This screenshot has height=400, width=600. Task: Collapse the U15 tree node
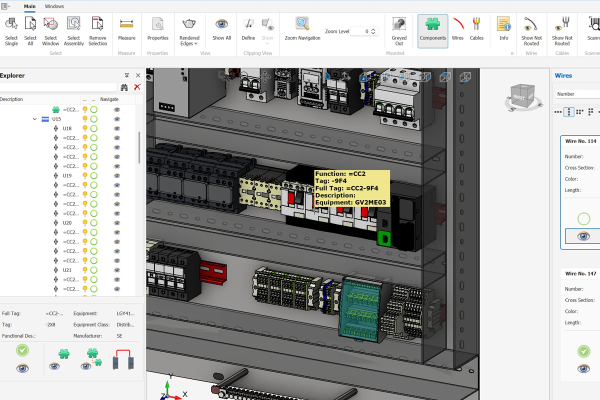click(x=34, y=119)
